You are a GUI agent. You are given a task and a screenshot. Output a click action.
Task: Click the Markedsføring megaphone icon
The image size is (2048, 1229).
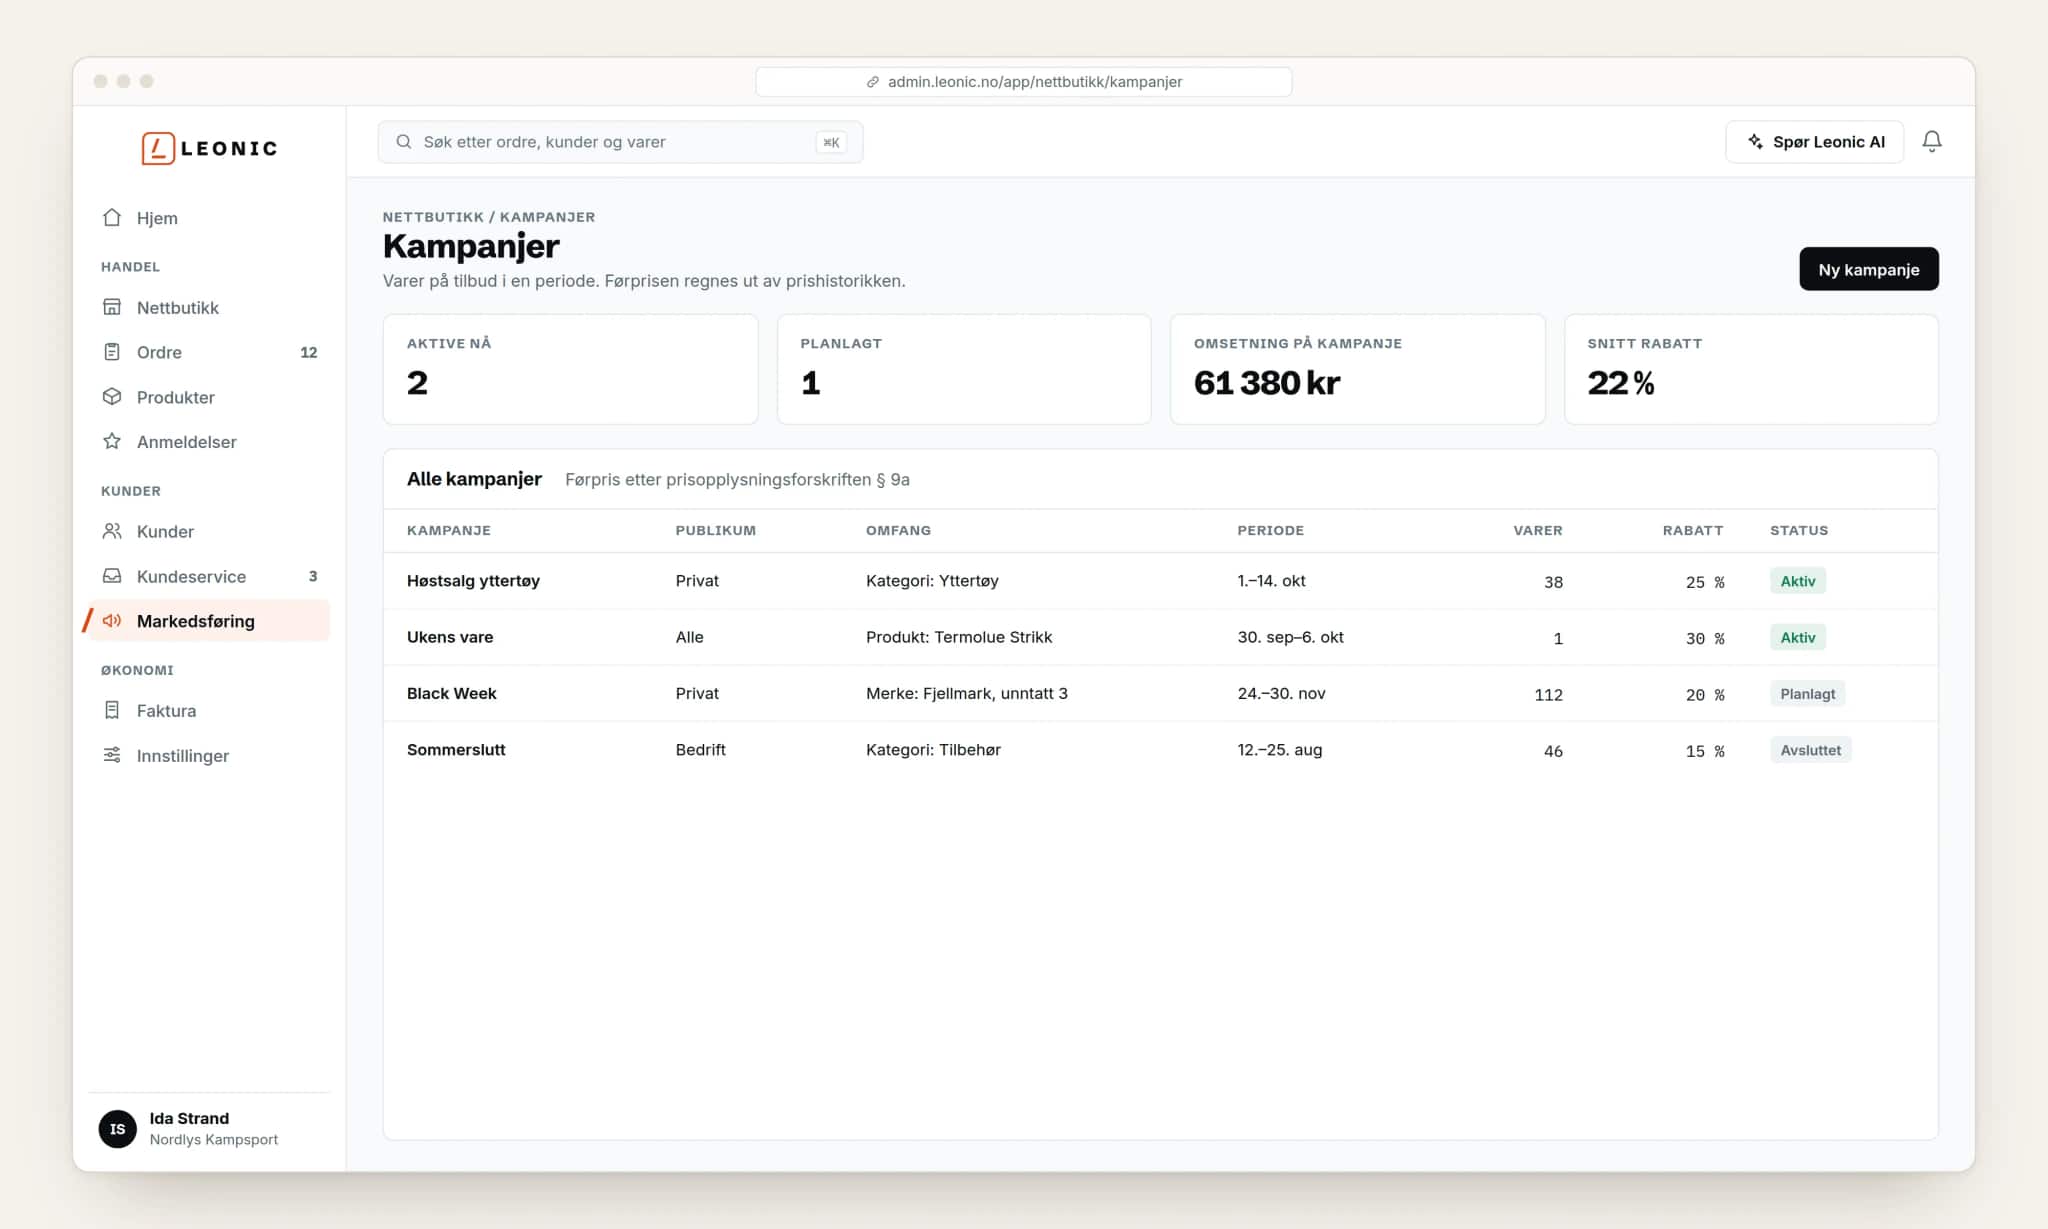point(112,621)
